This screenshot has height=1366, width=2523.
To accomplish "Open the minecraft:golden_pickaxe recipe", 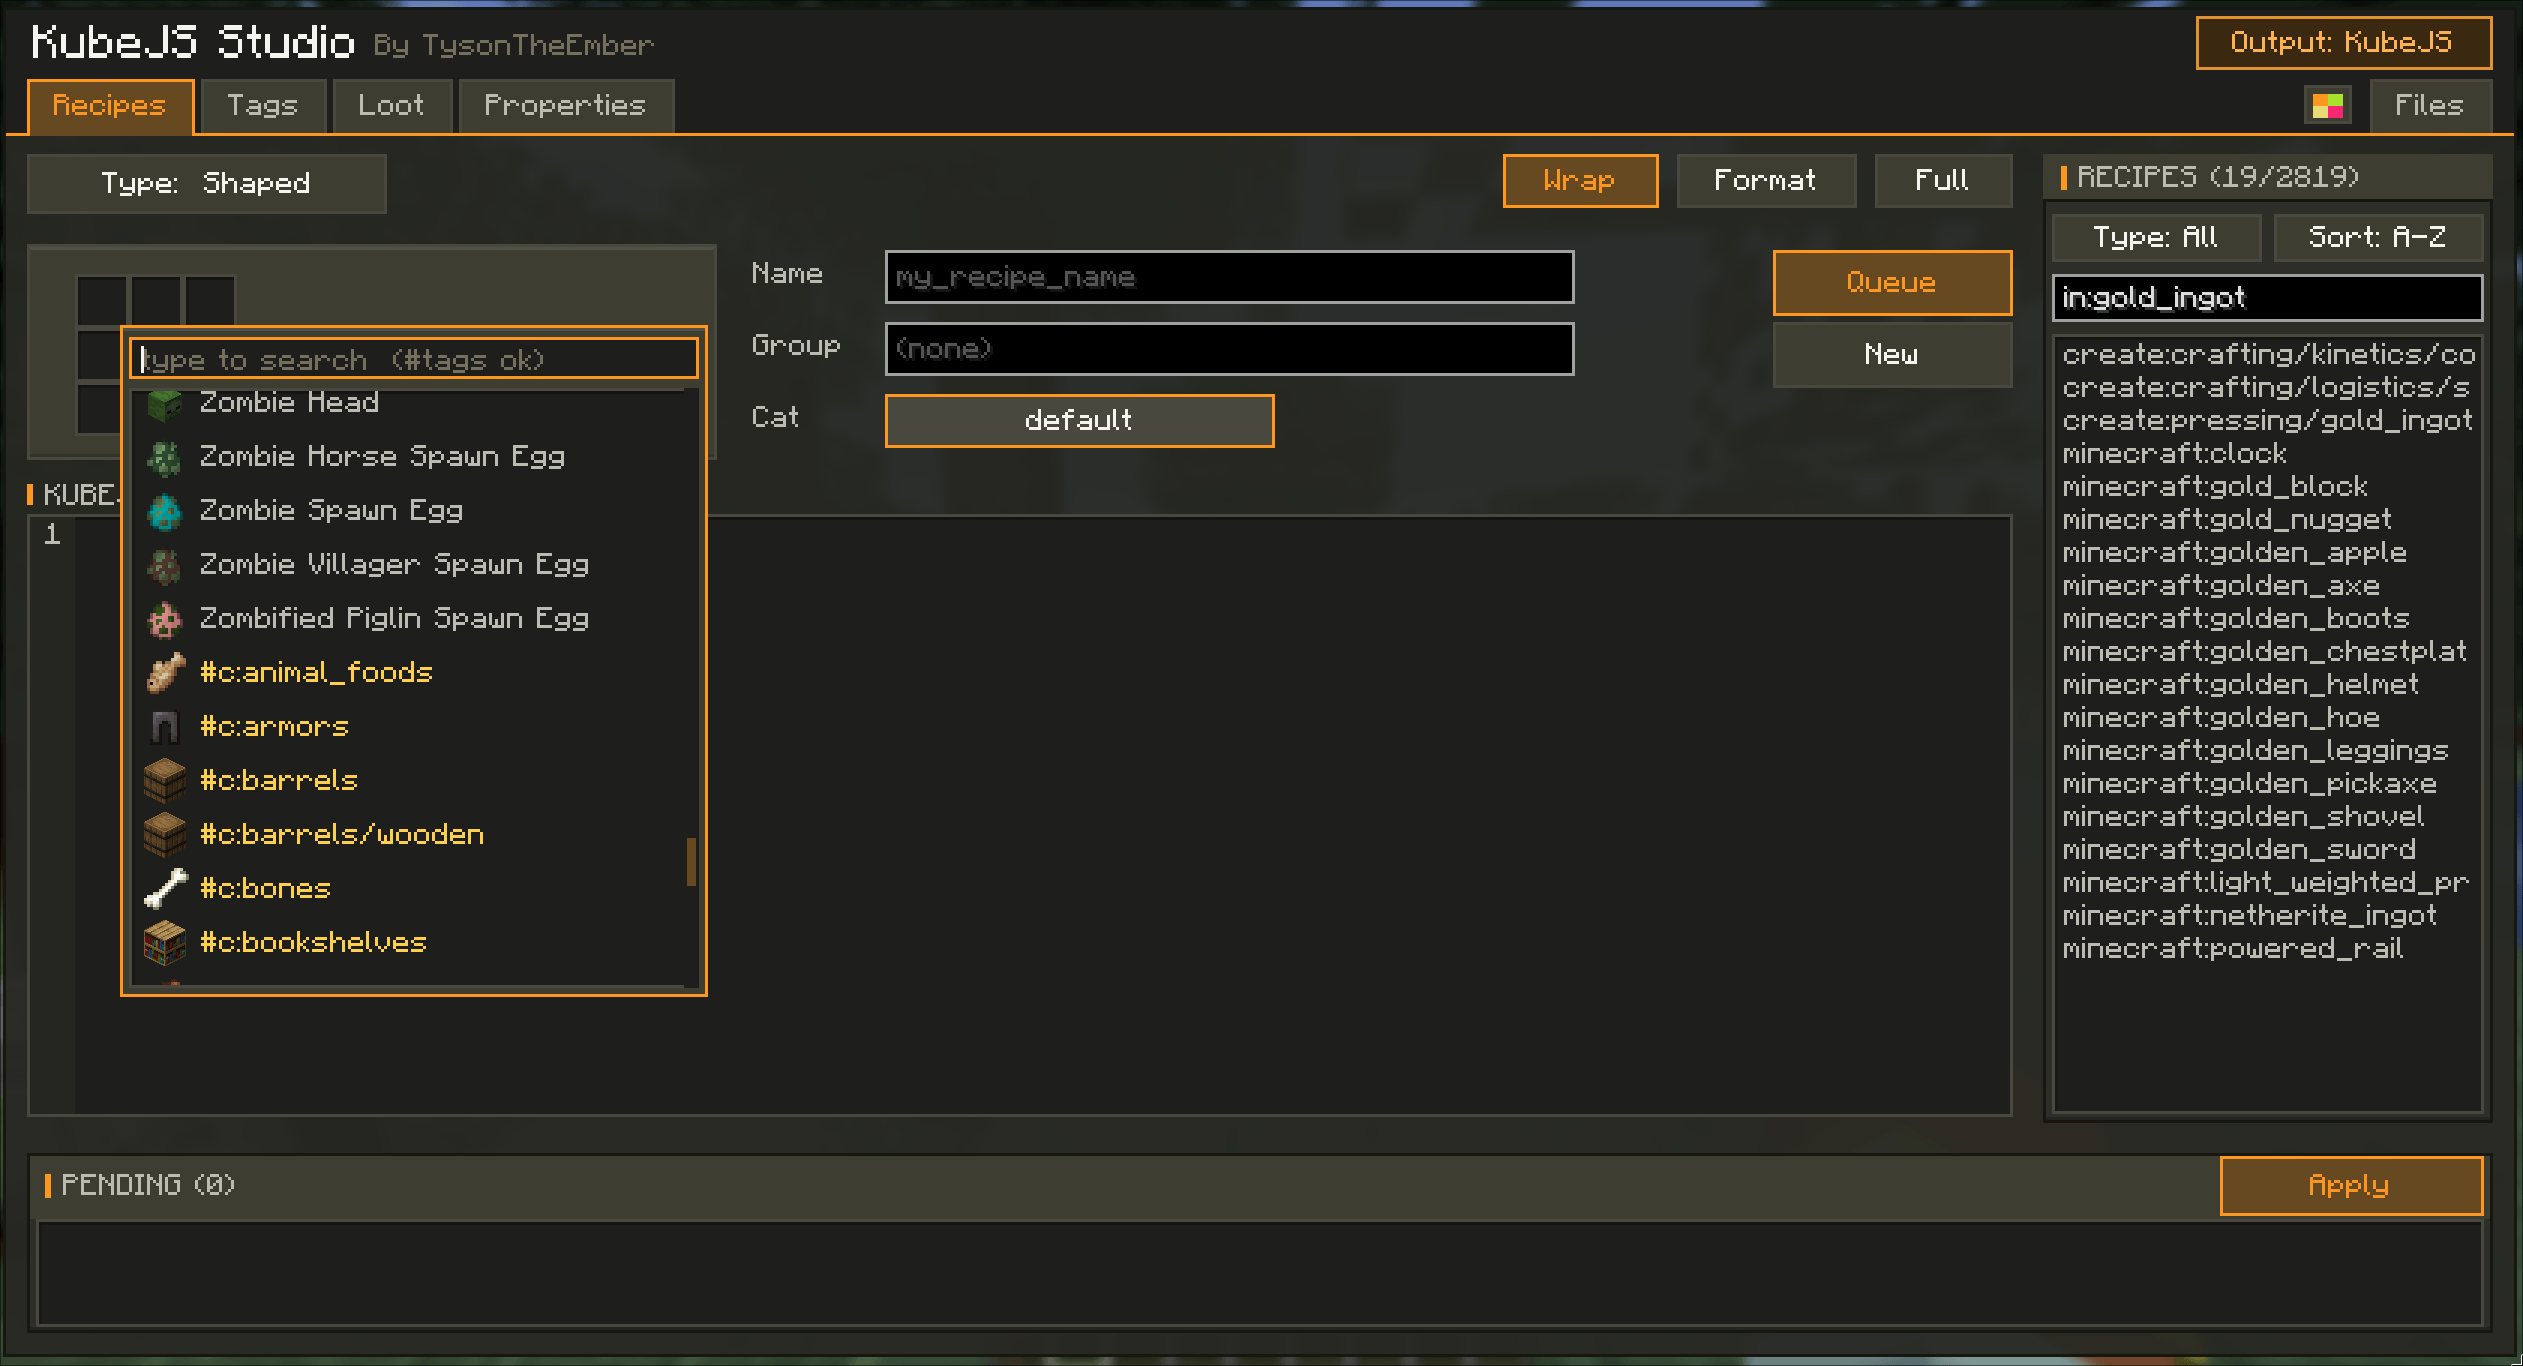I will [2267, 784].
